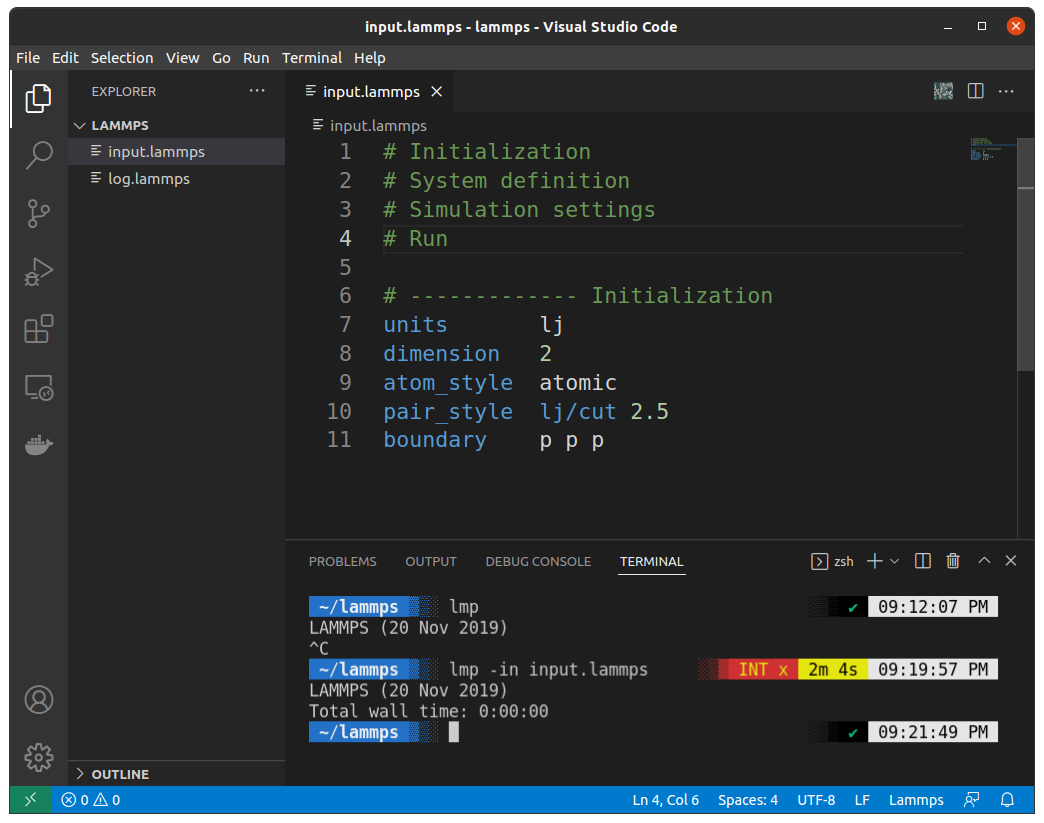This screenshot has height=823, width=1044.
Task: Change language mode Lammps
Action: coord(916,800)
